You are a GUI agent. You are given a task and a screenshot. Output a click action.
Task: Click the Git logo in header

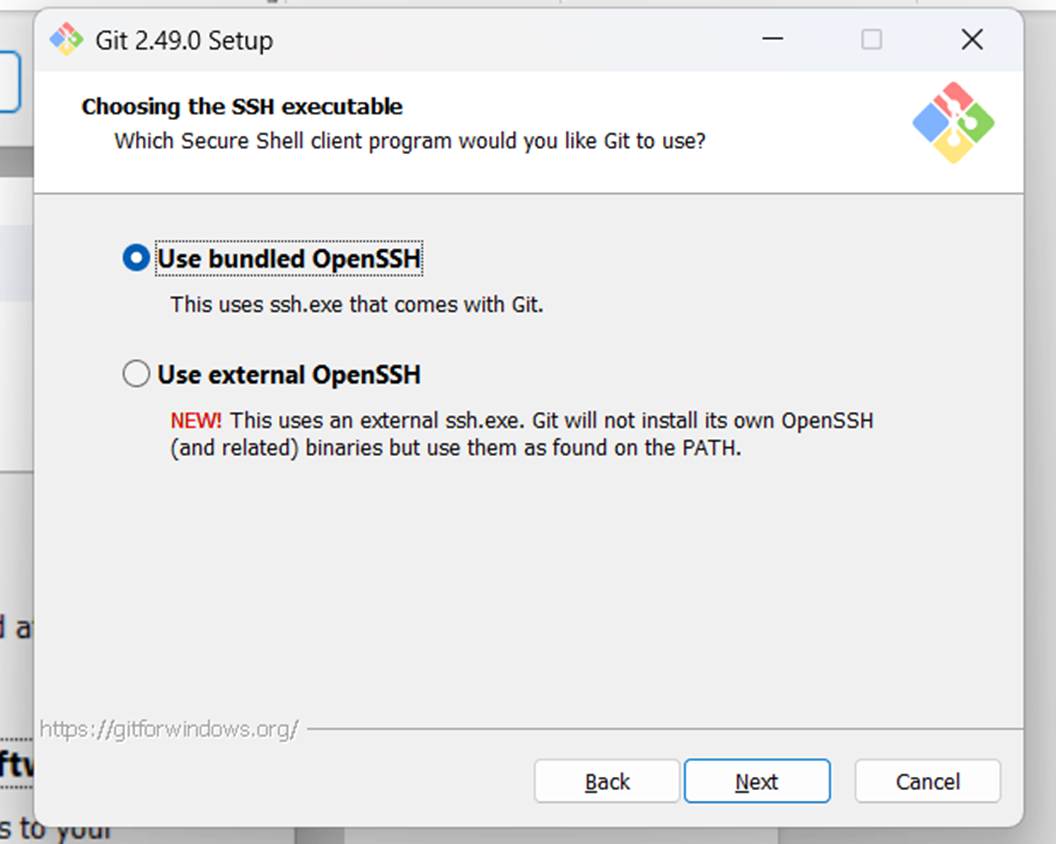[x=953, y=123]
